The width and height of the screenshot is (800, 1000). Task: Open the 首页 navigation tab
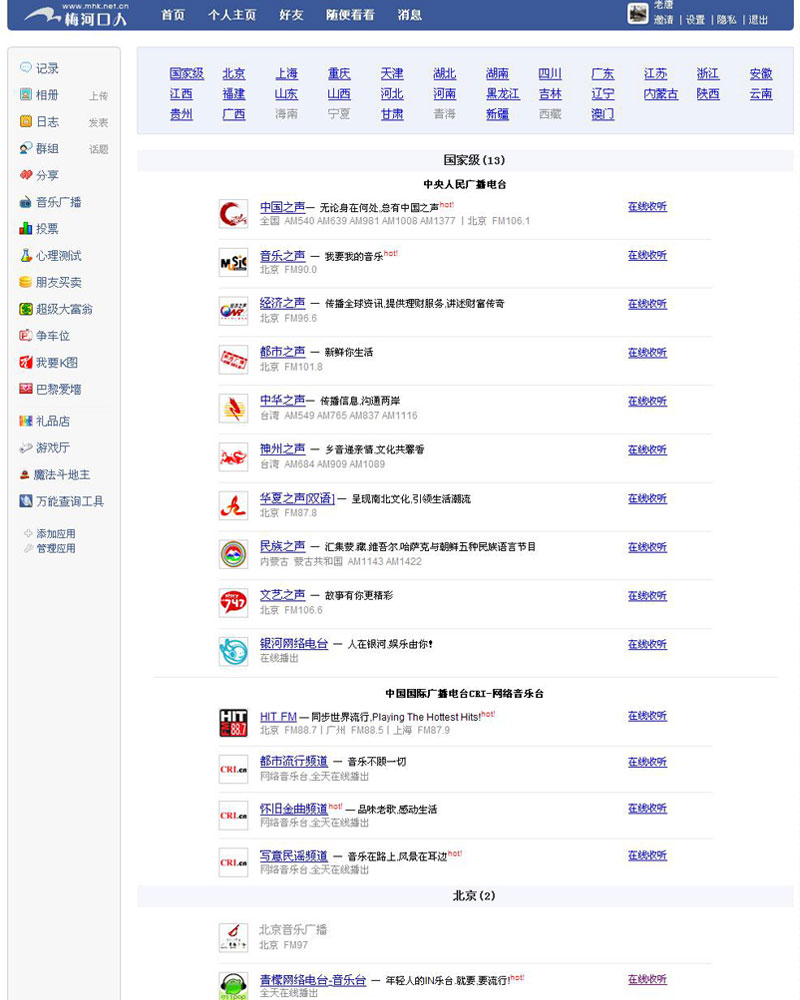[x=173, y=15]
